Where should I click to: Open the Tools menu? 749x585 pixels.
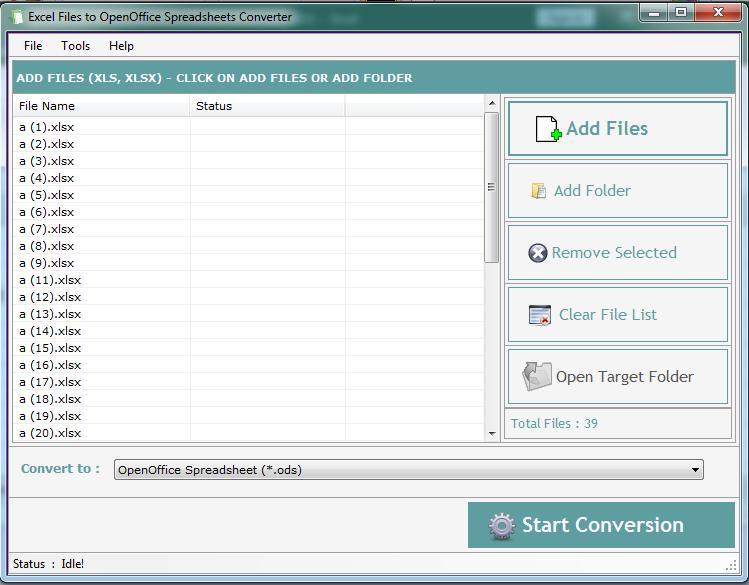tap(75, 46)
